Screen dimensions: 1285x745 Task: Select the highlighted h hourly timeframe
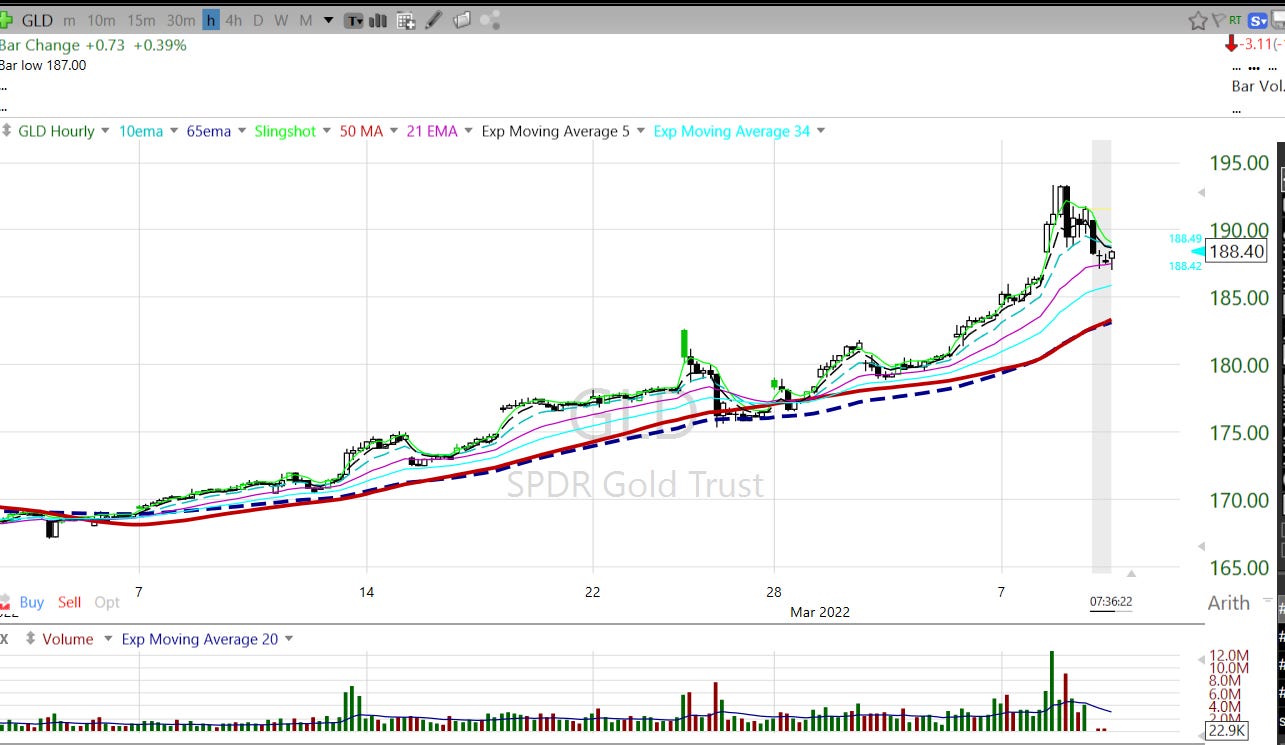point(210,20)
